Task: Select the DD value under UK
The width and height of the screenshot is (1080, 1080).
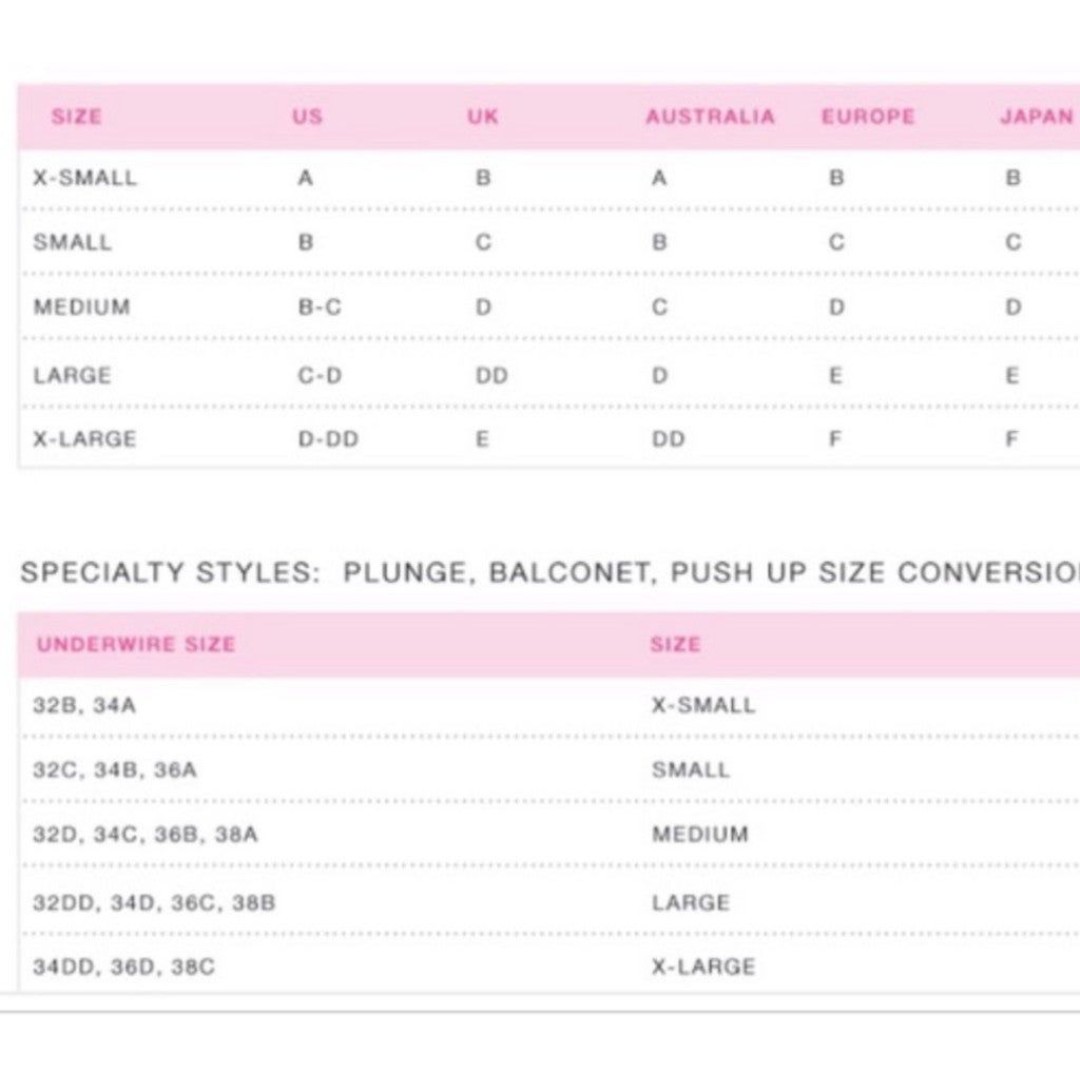Action: 492,376
